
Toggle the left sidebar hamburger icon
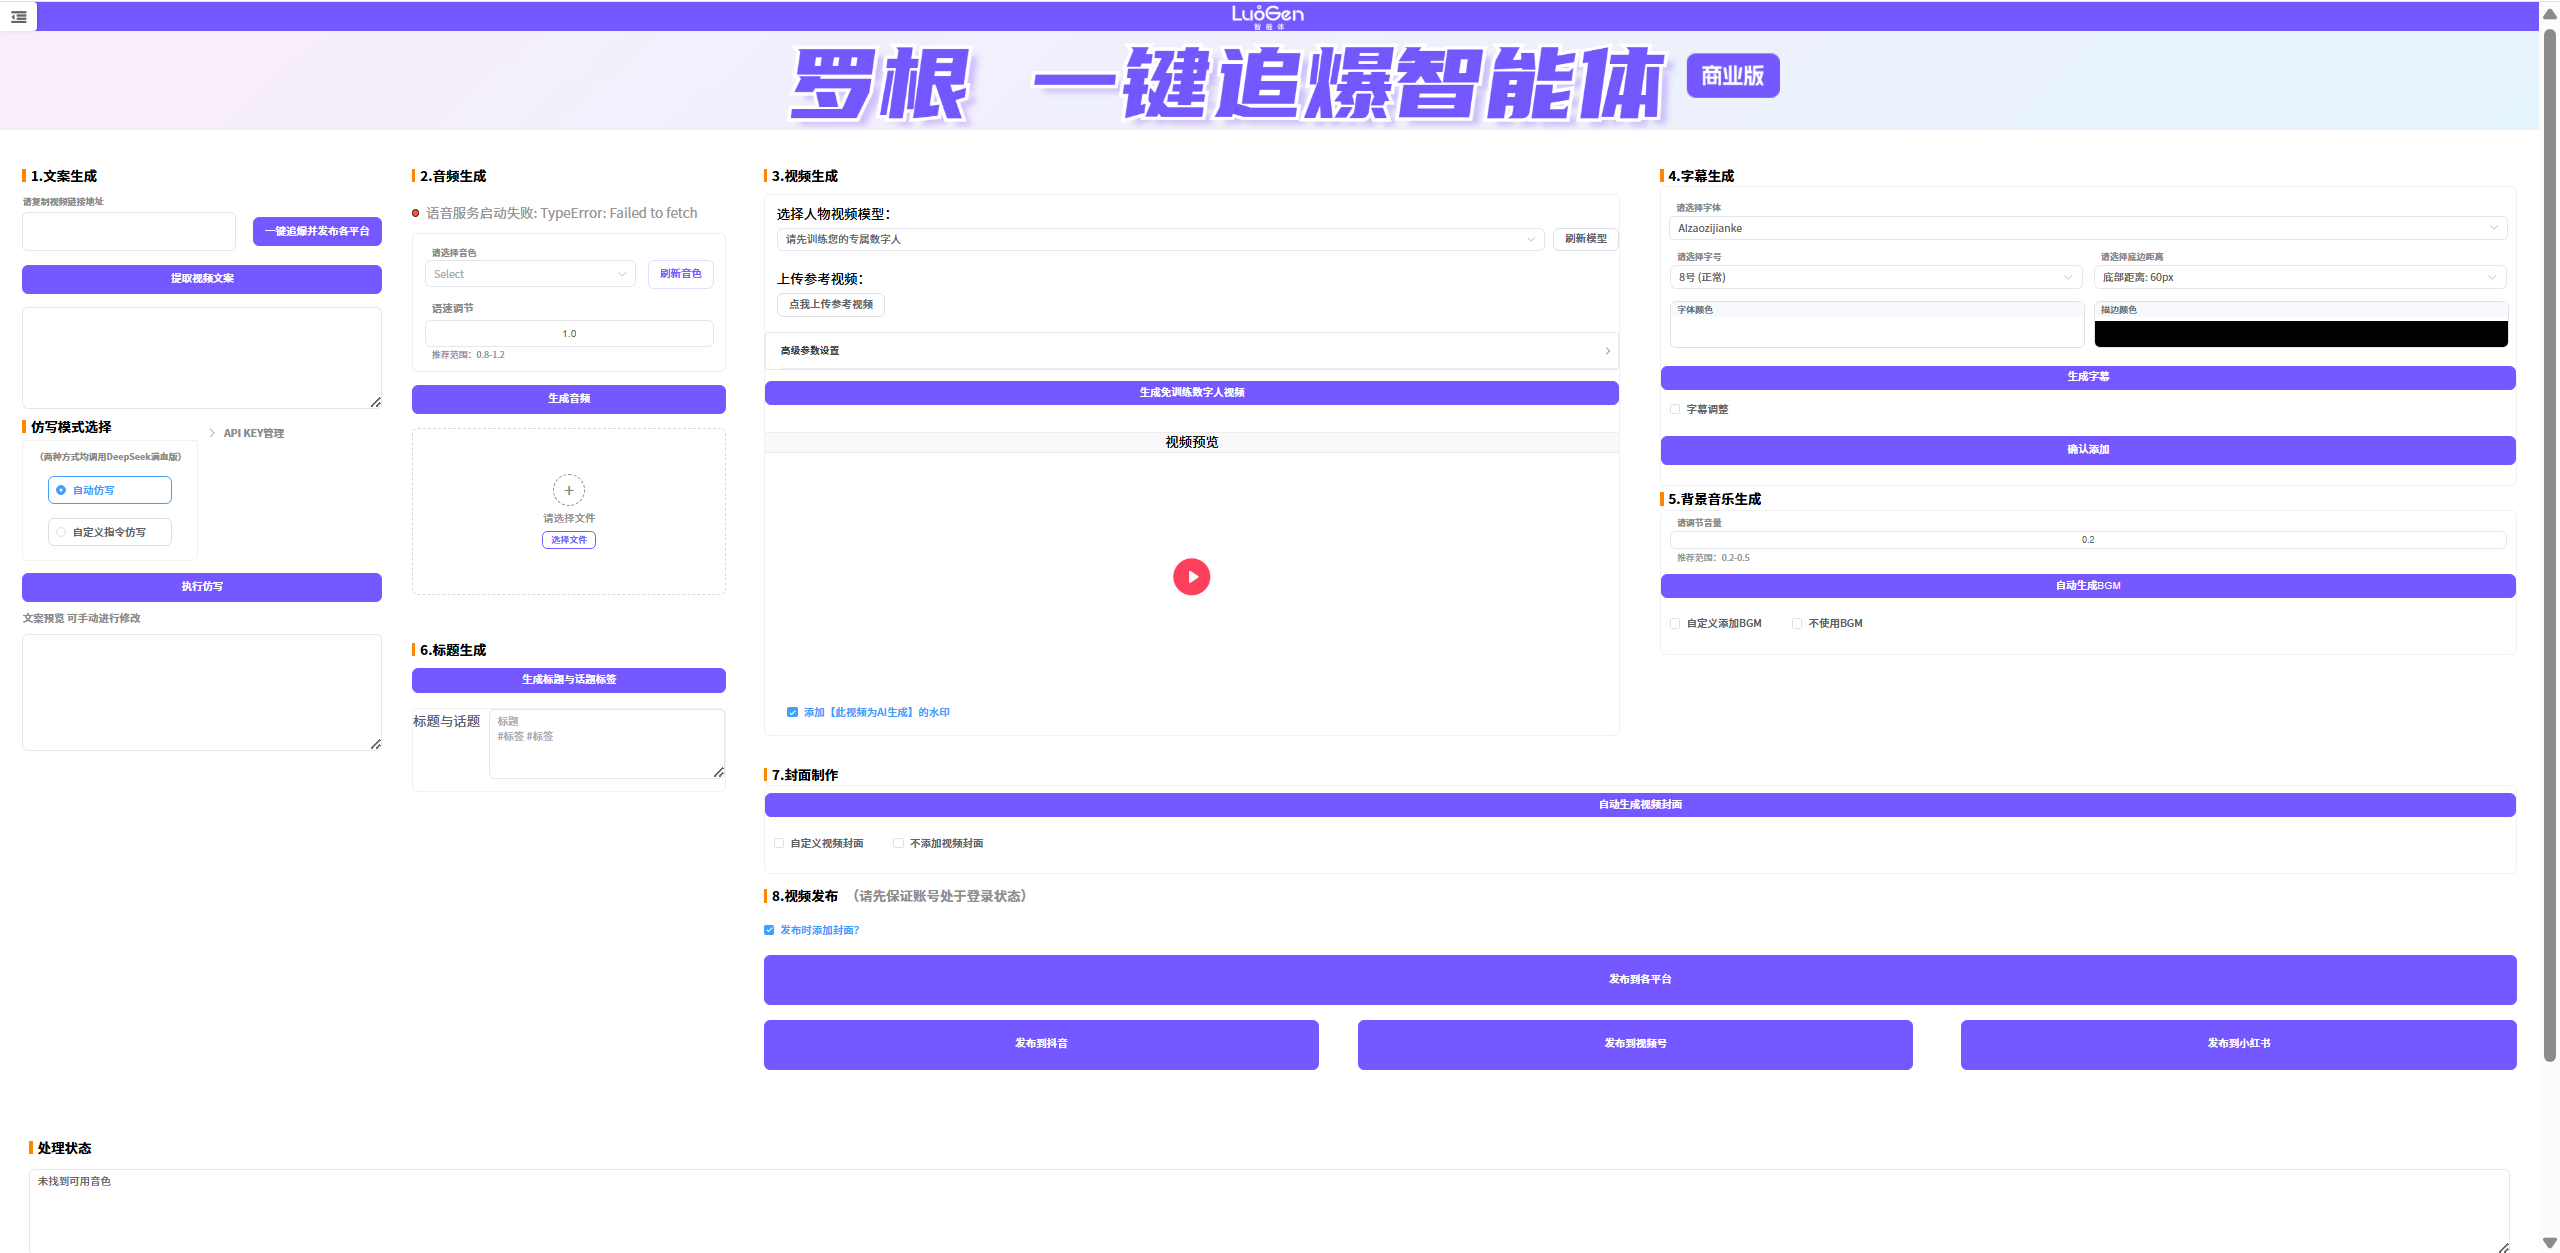(x=18, y=16)
